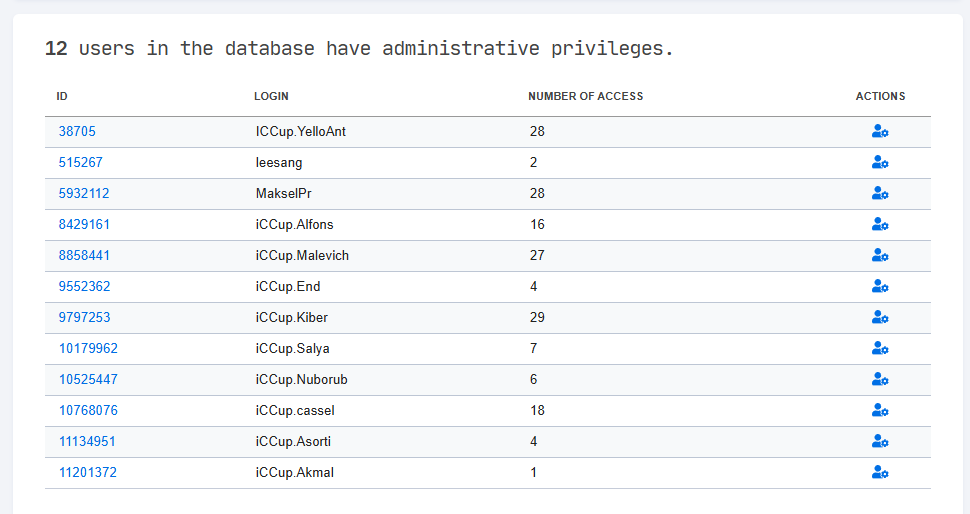The height and width of the screenshot is (514, 970).
Task: Open the 5932112 ID link
Action: (84, 193)
